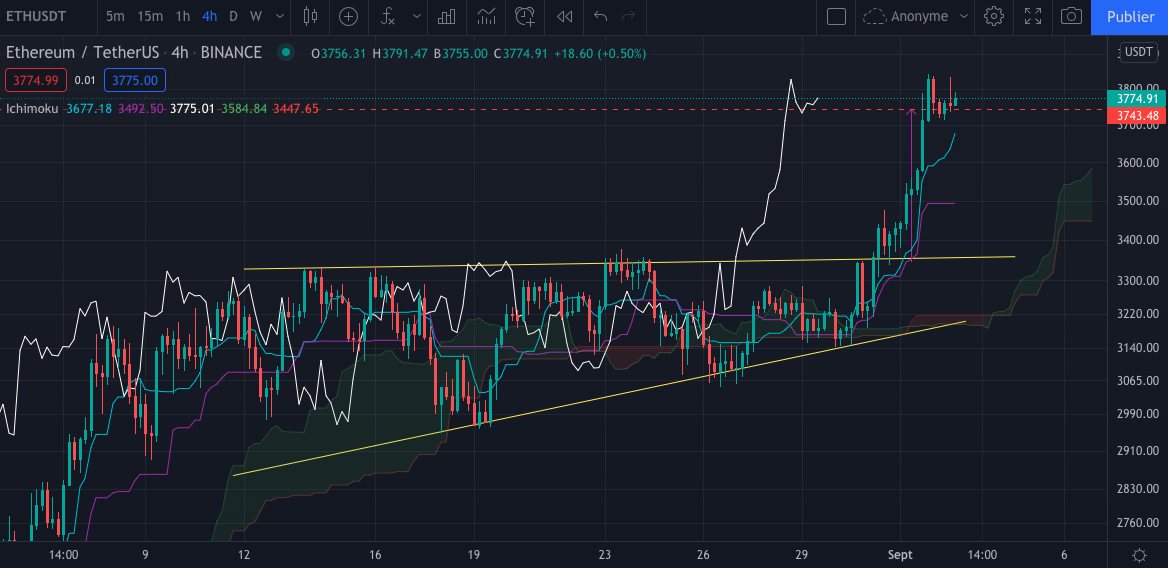The image size is (1168, 568).
Task: Undo the last chart action
Action: [x=600, y=16]
